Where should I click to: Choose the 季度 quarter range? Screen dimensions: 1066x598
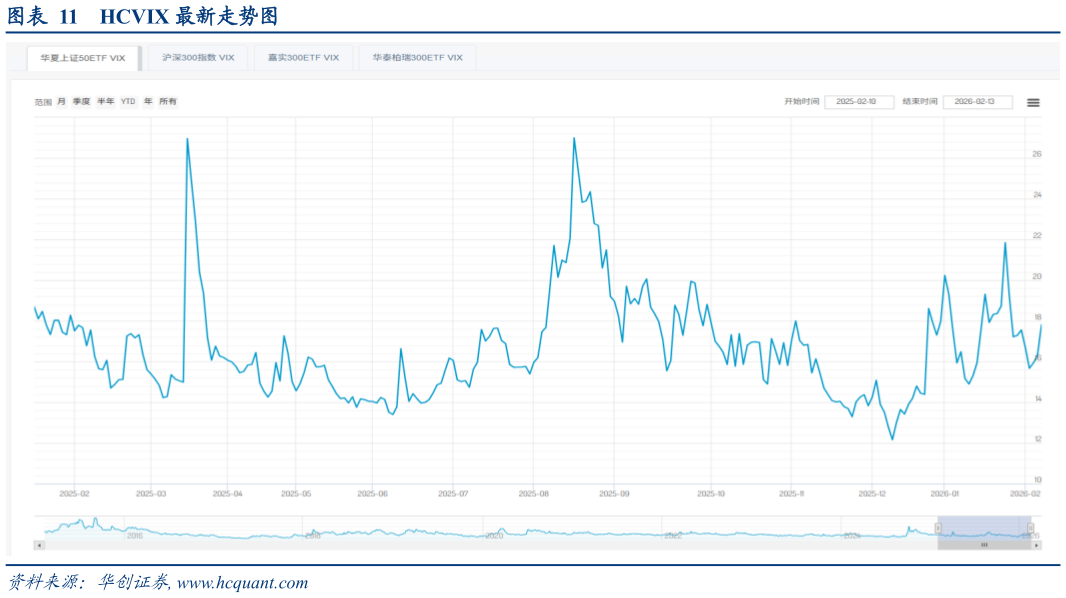pyautogui.click(x=81, y=102)
